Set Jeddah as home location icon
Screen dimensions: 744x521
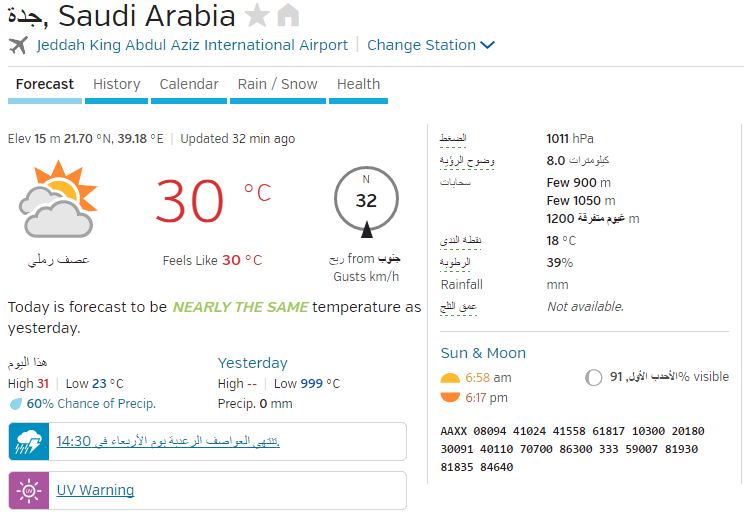coord(288,15)
